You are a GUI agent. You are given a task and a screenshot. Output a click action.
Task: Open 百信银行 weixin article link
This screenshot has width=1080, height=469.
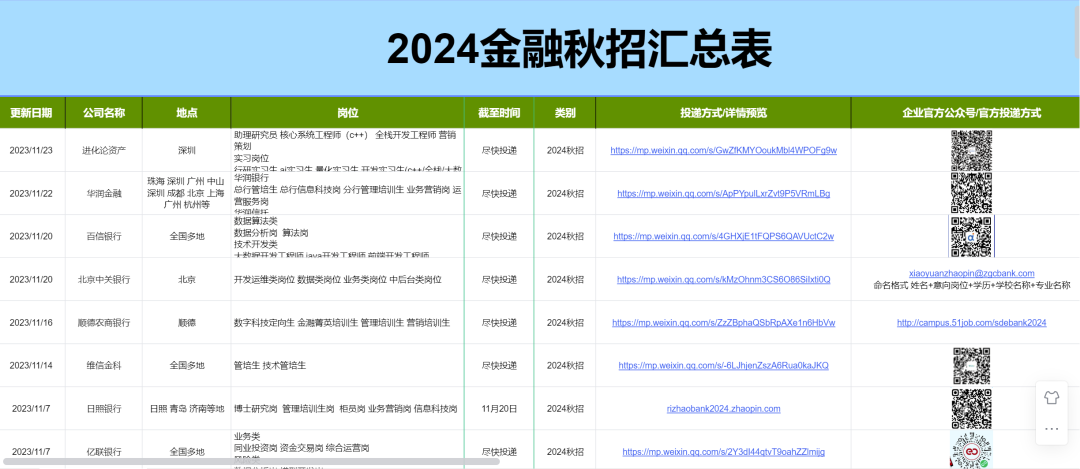(x=723, y=236)
